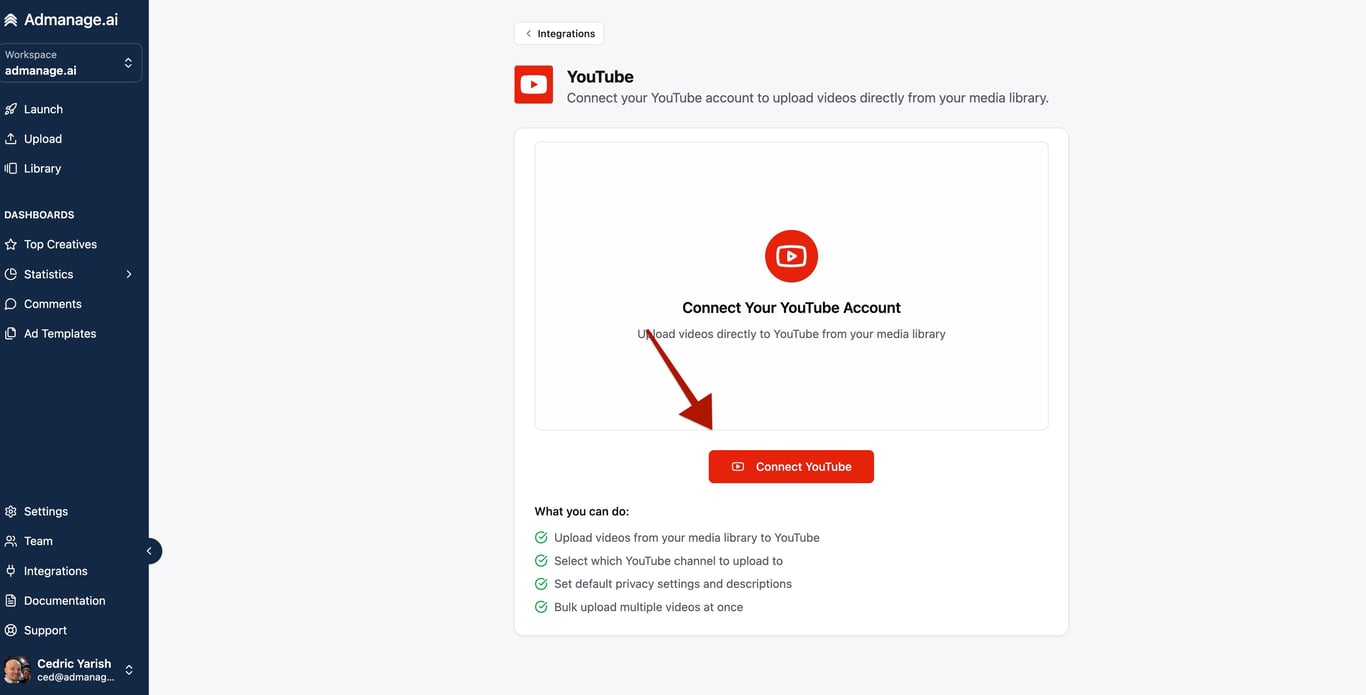Click the Admanage.ai logo icon

click(x=11, y=20)
